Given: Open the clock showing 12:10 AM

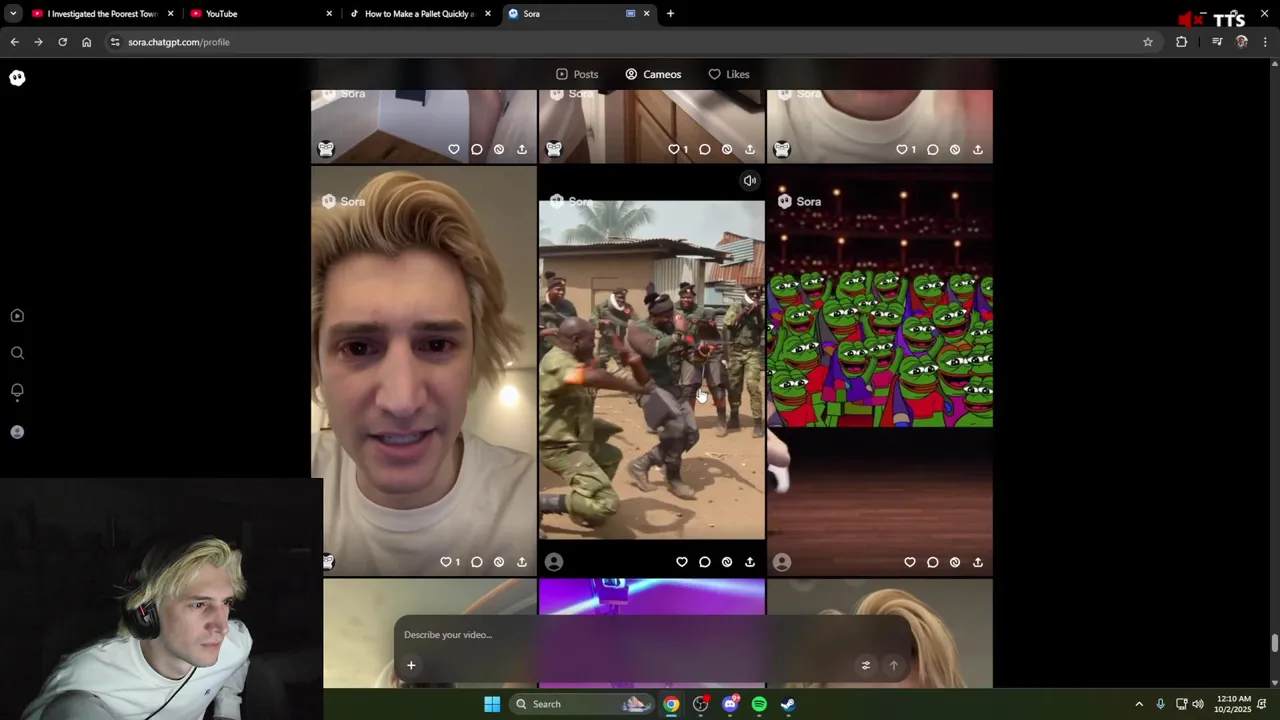Looking at the screenshot, I should tap(1233, 704).
